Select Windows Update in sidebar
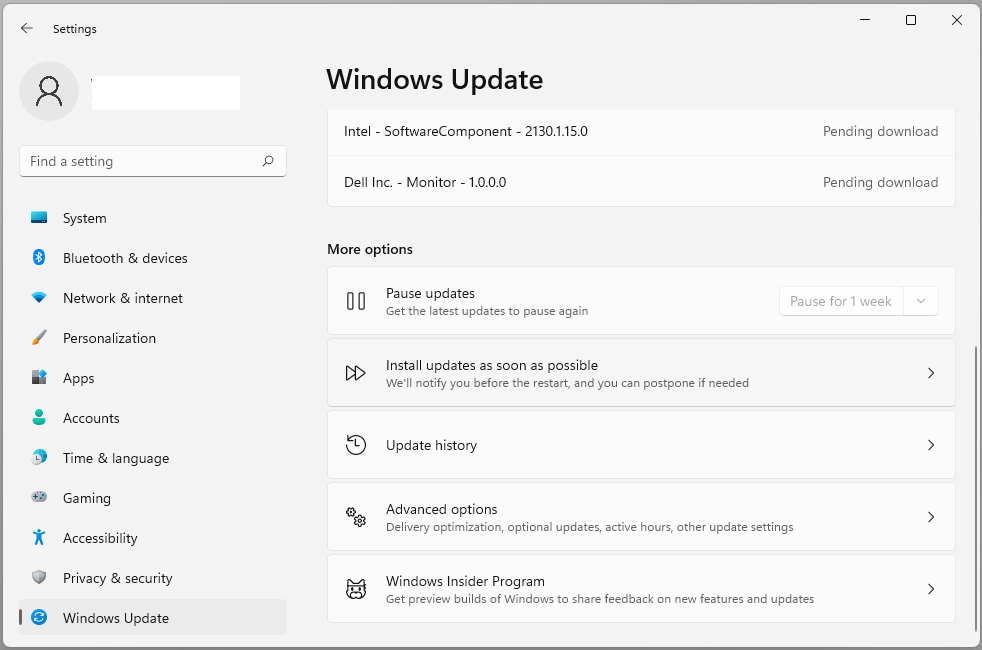 [153, 617]
